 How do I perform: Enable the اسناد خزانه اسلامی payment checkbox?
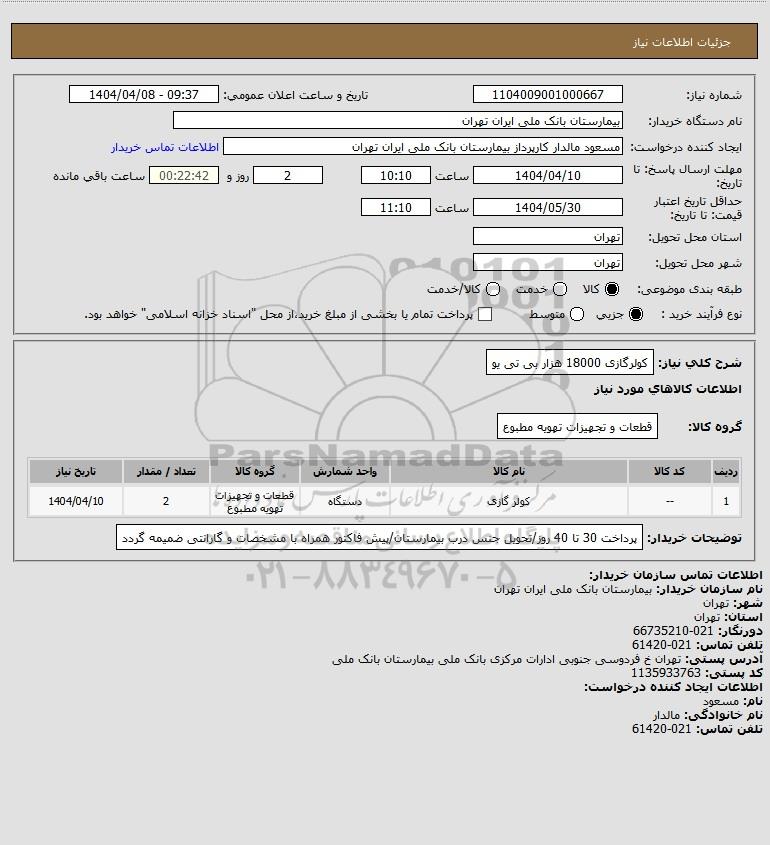(x=485, y=314)
